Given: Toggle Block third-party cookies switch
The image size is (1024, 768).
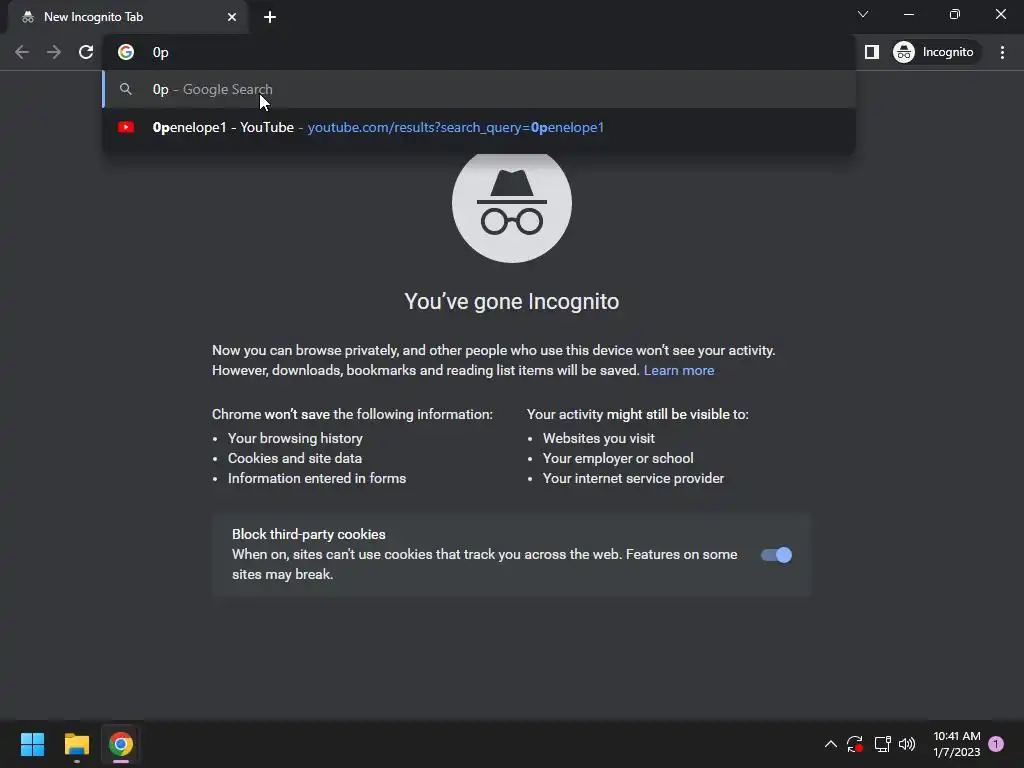Looking at the screenshot, I should (776, 555).
